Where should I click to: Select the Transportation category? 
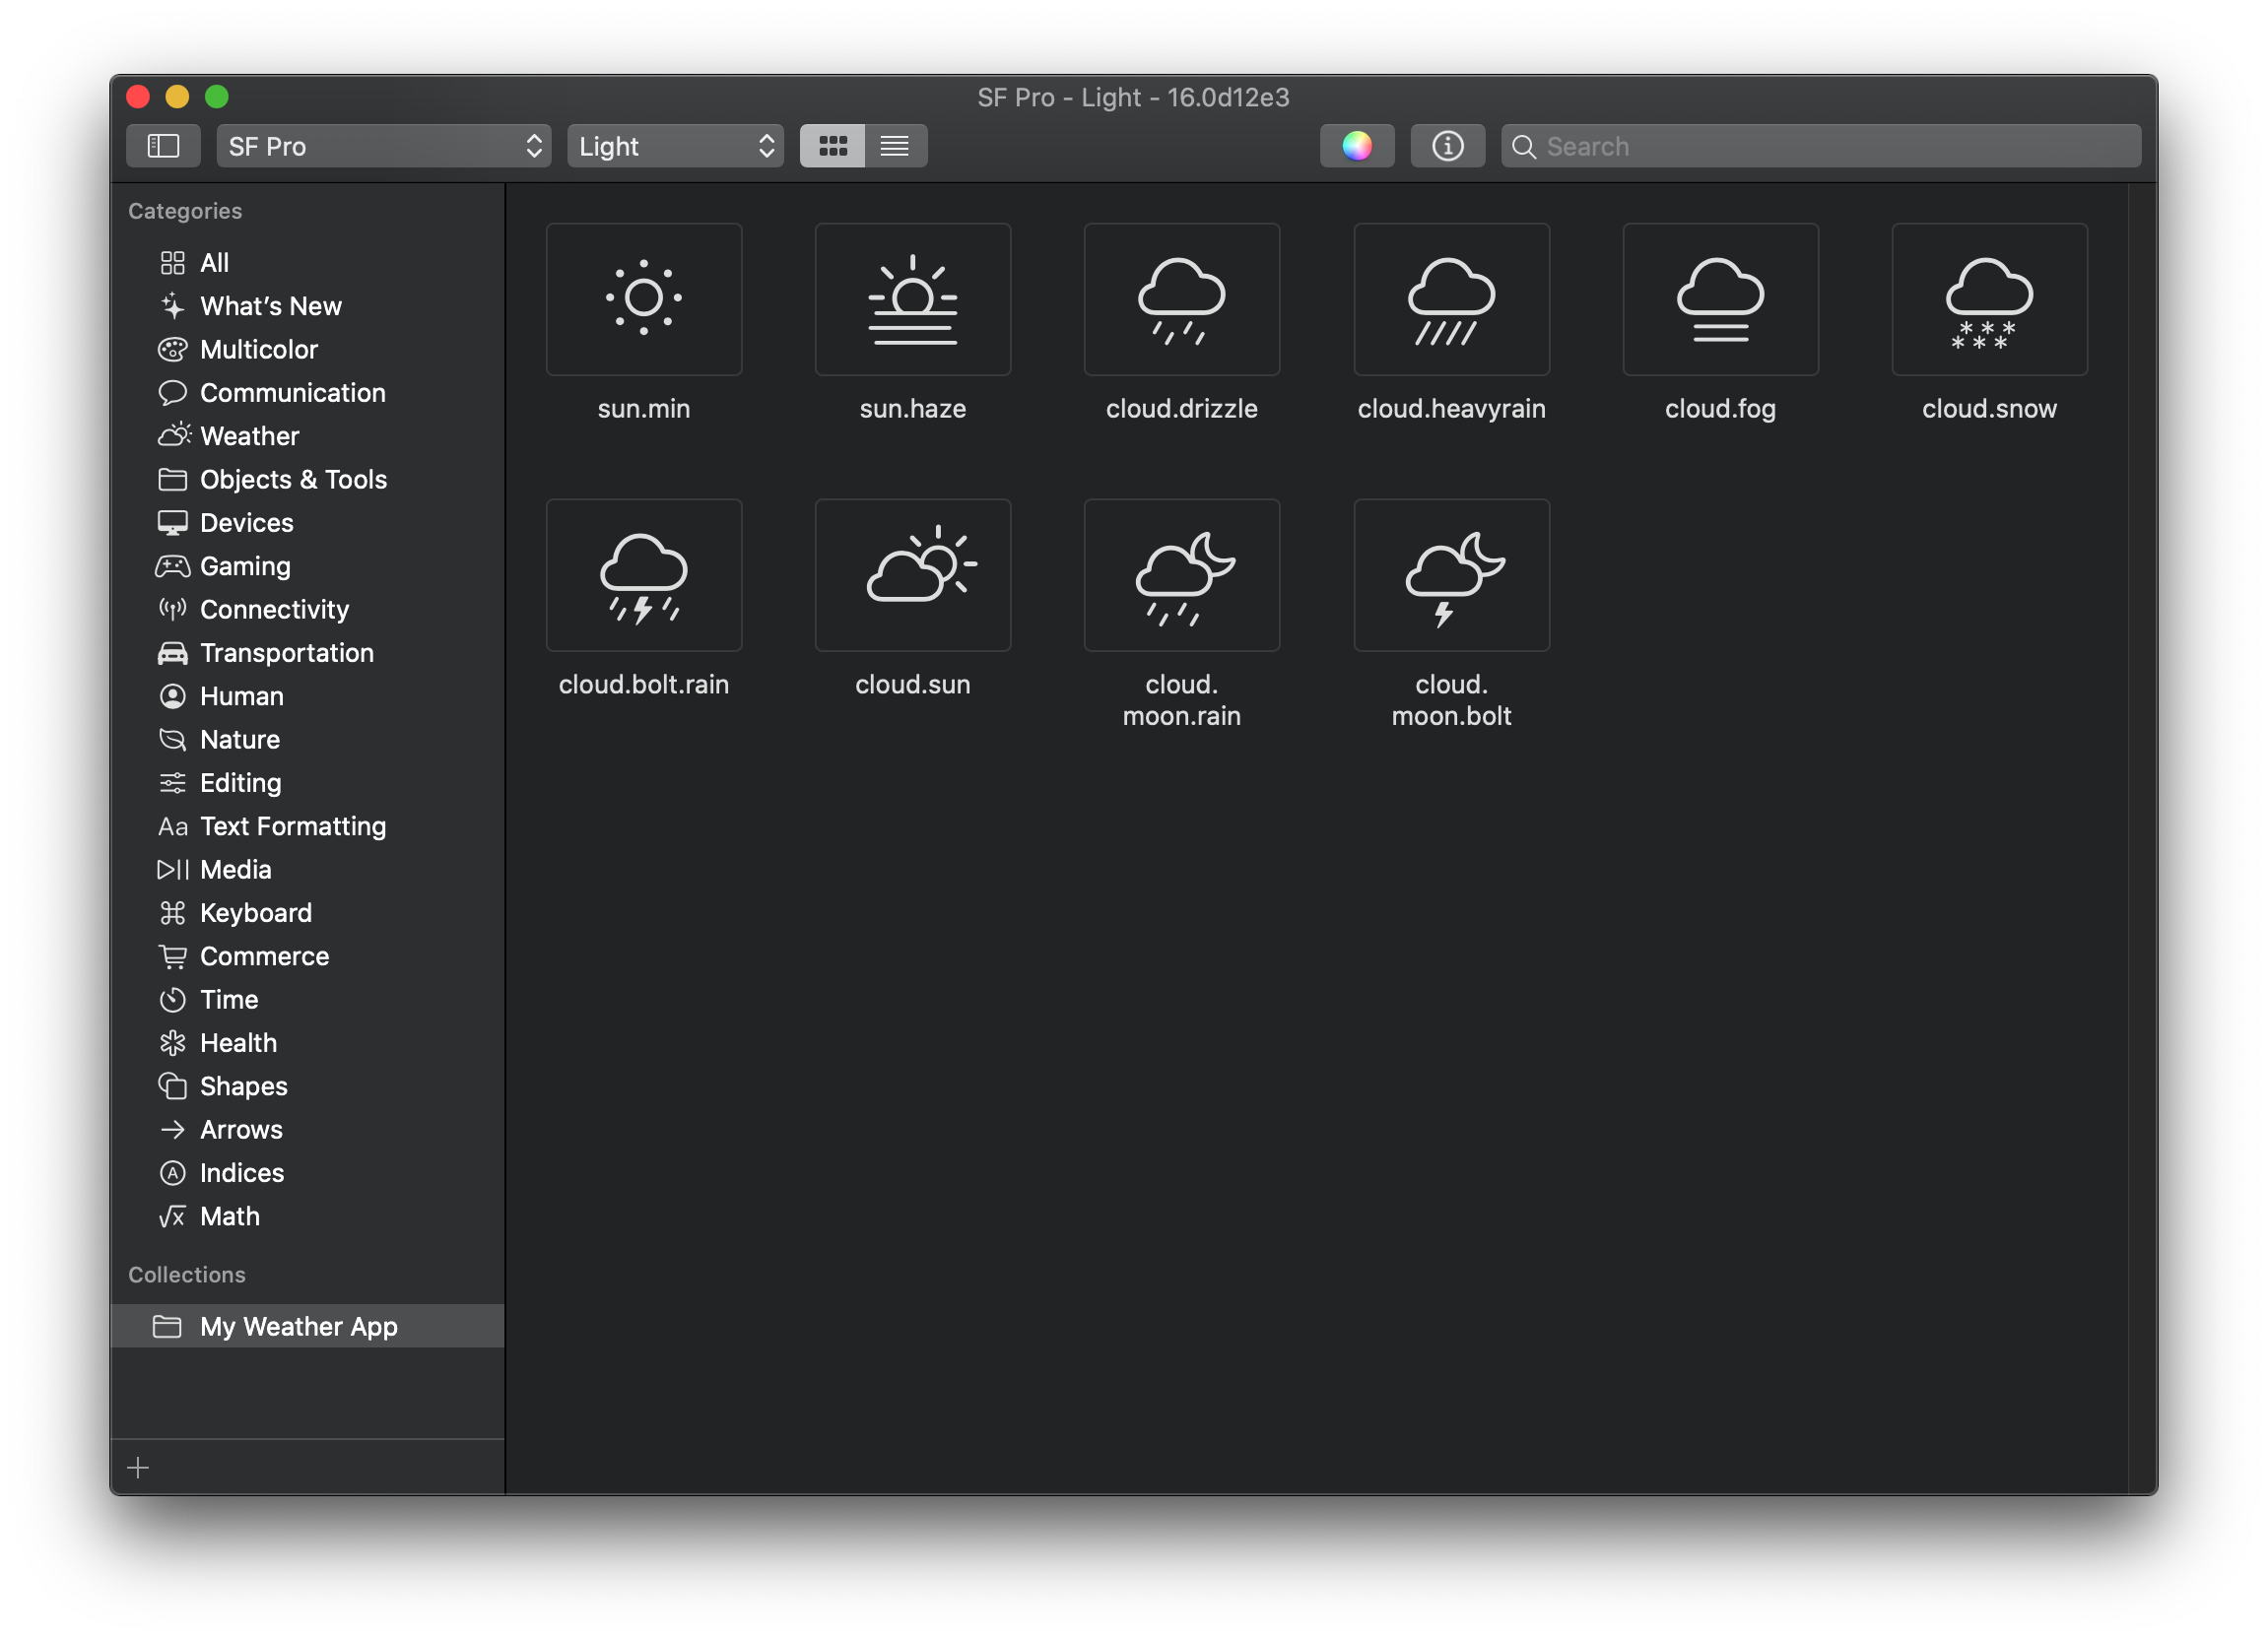286,653
